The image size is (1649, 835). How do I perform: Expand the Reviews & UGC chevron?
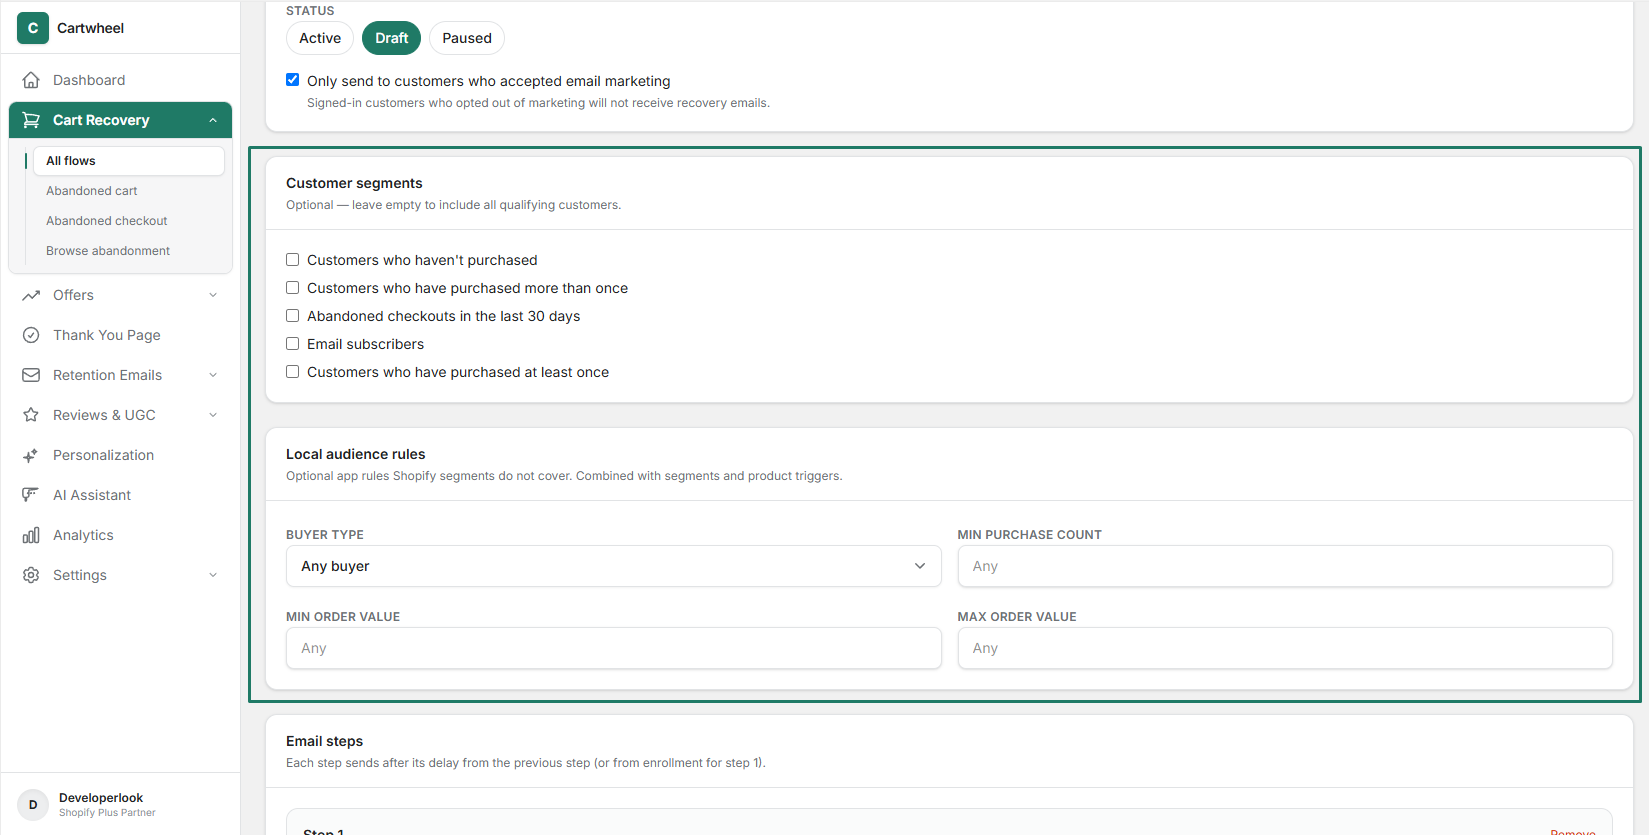coord(213,415)
